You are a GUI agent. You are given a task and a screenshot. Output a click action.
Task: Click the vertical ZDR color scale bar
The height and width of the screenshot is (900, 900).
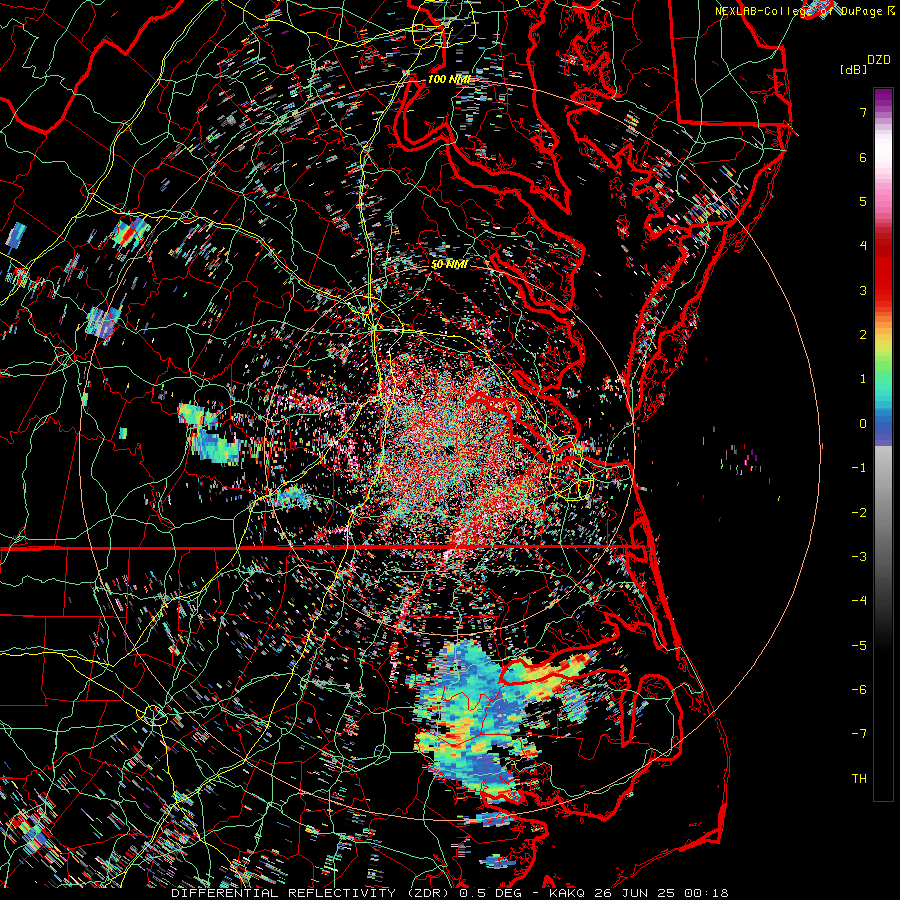tap(883, 444)
